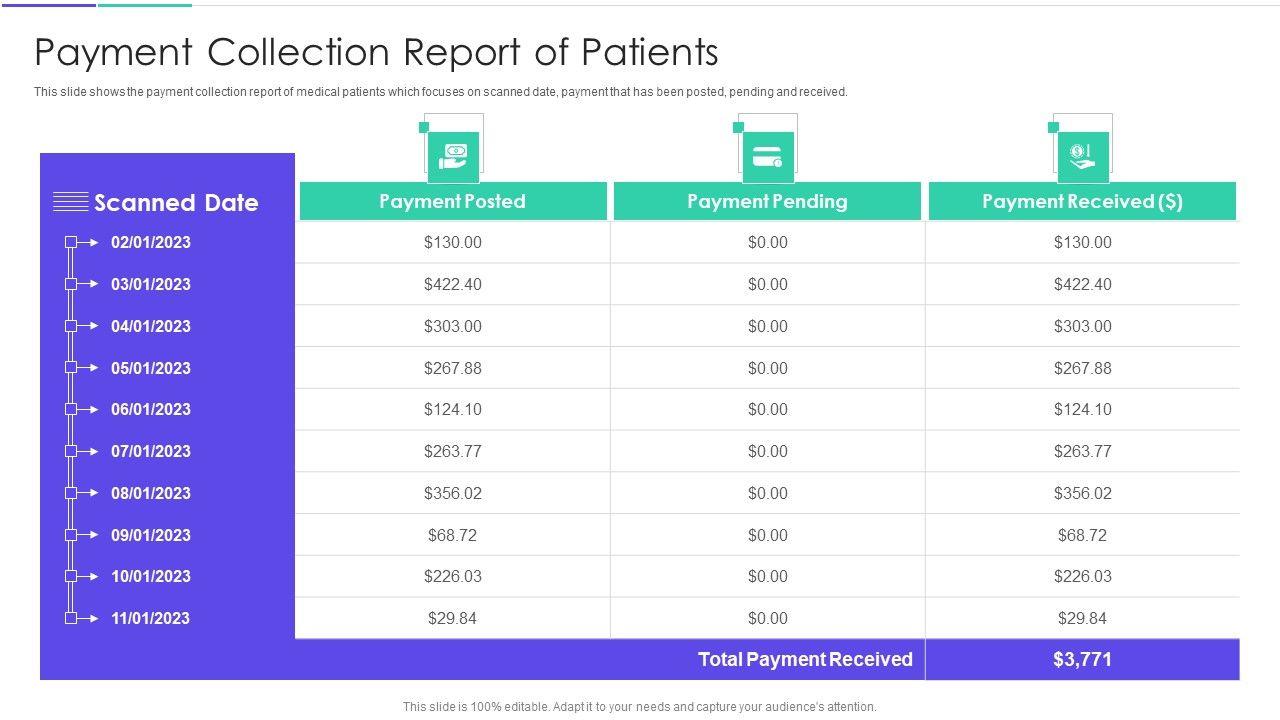The image size is (1280, 720).
Task: Select the 05/01/2023 date entry
Action: click(150, 368)
